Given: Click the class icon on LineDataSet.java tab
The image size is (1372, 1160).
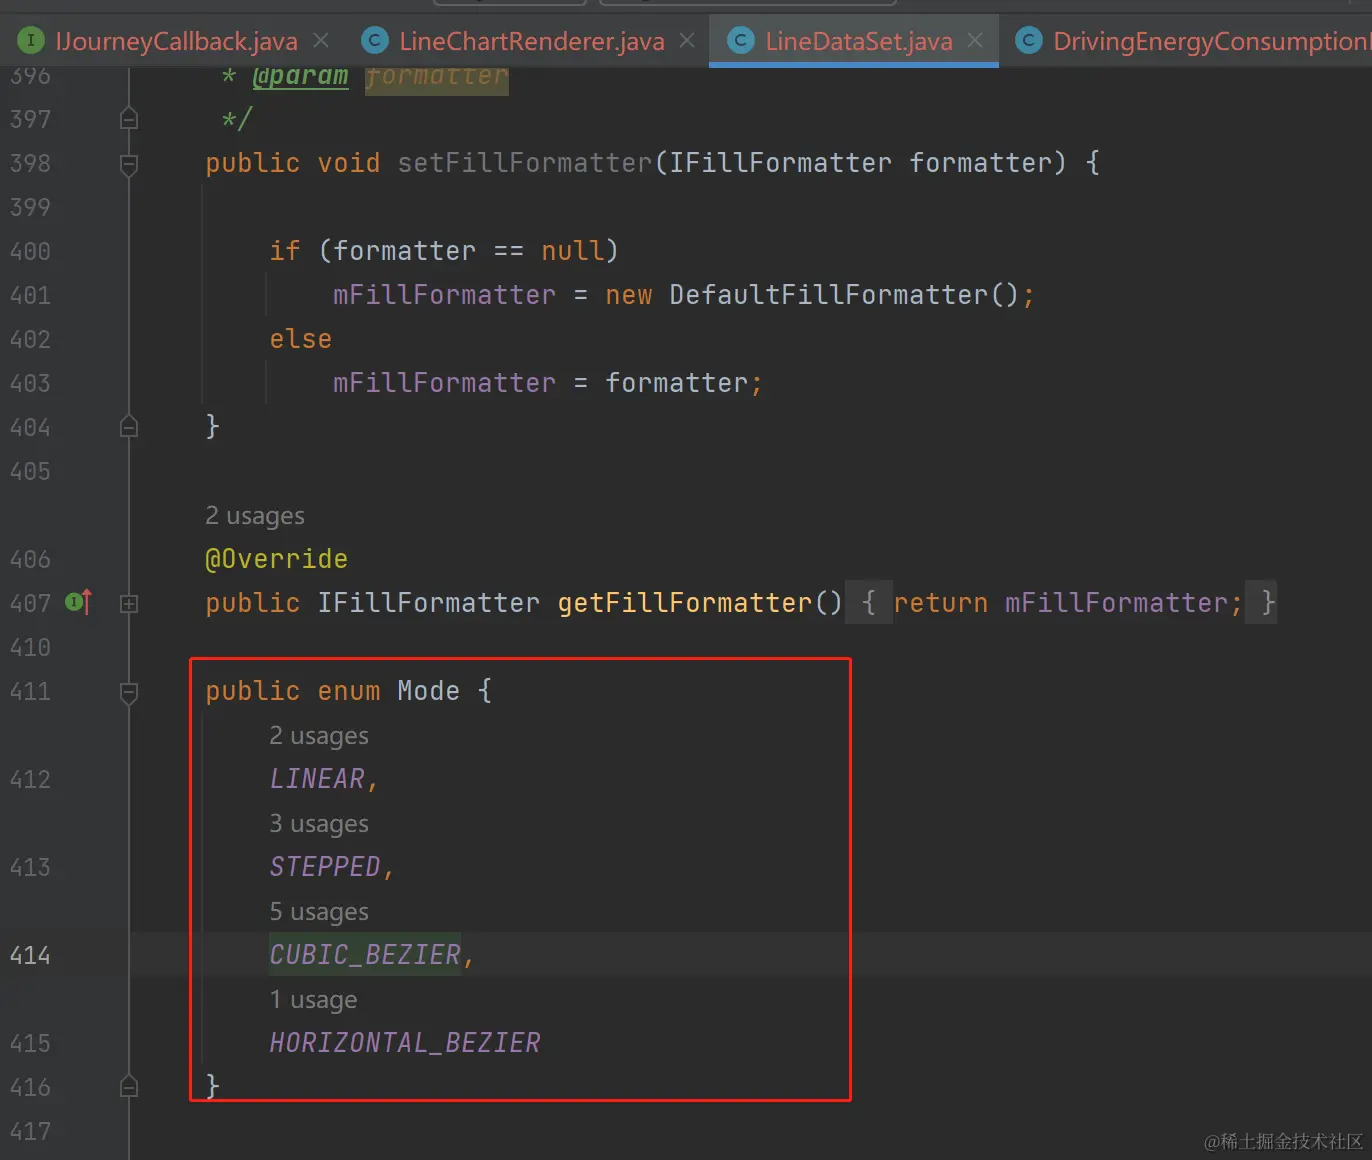Looking at the screenshot, I should point(741,41).
